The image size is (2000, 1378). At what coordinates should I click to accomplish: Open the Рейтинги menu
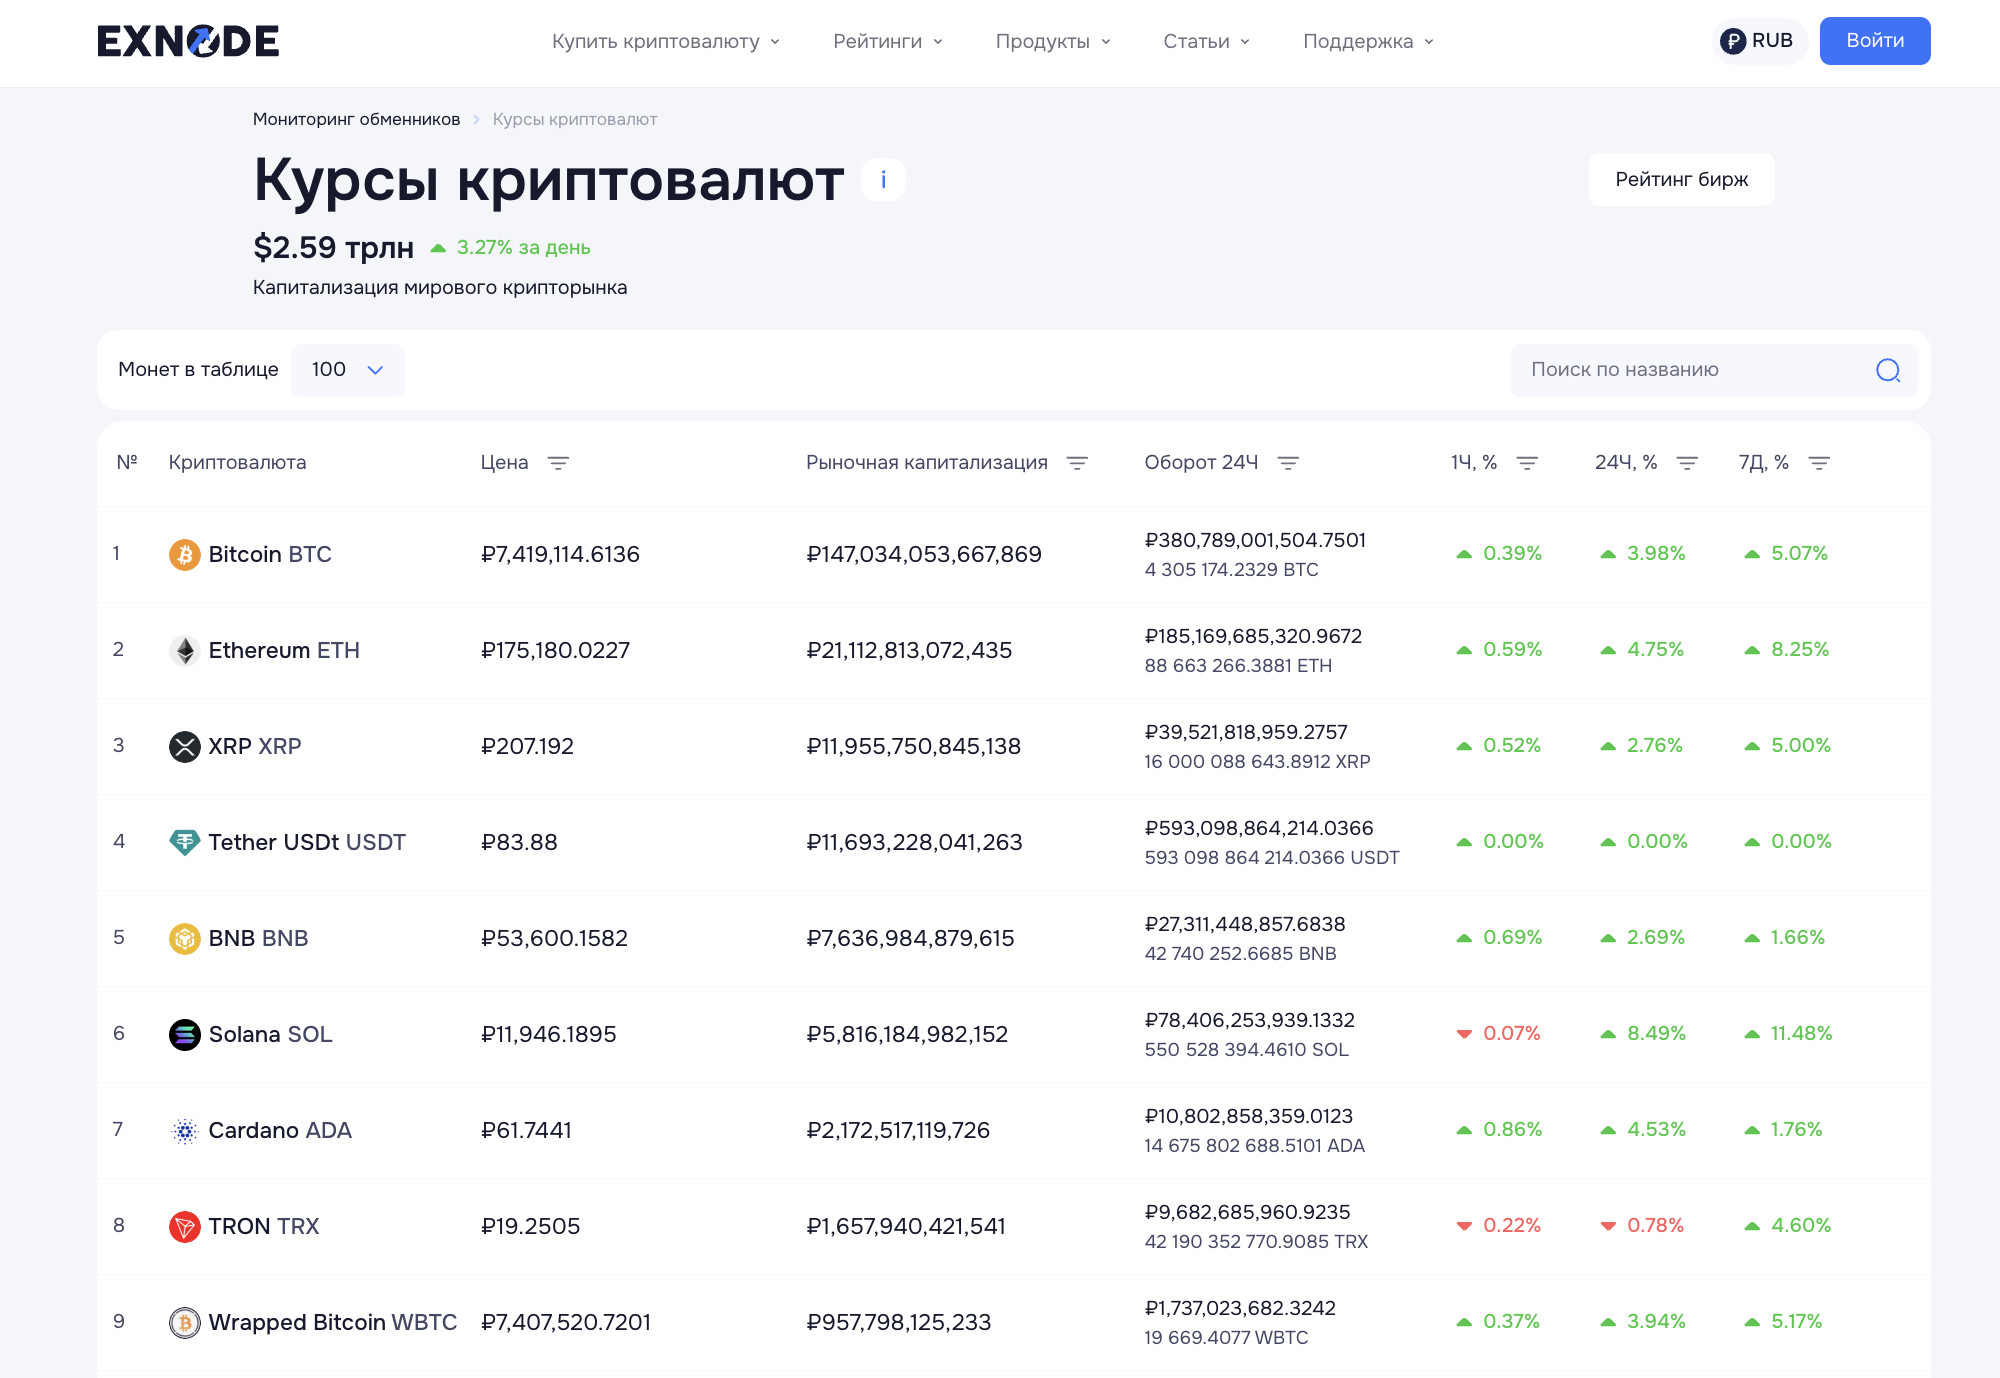(x=888, y=41)
